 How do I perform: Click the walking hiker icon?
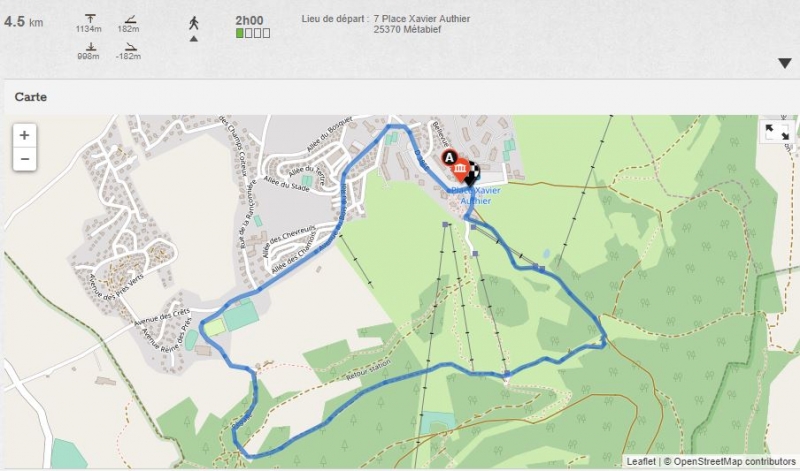pos(194,23)
